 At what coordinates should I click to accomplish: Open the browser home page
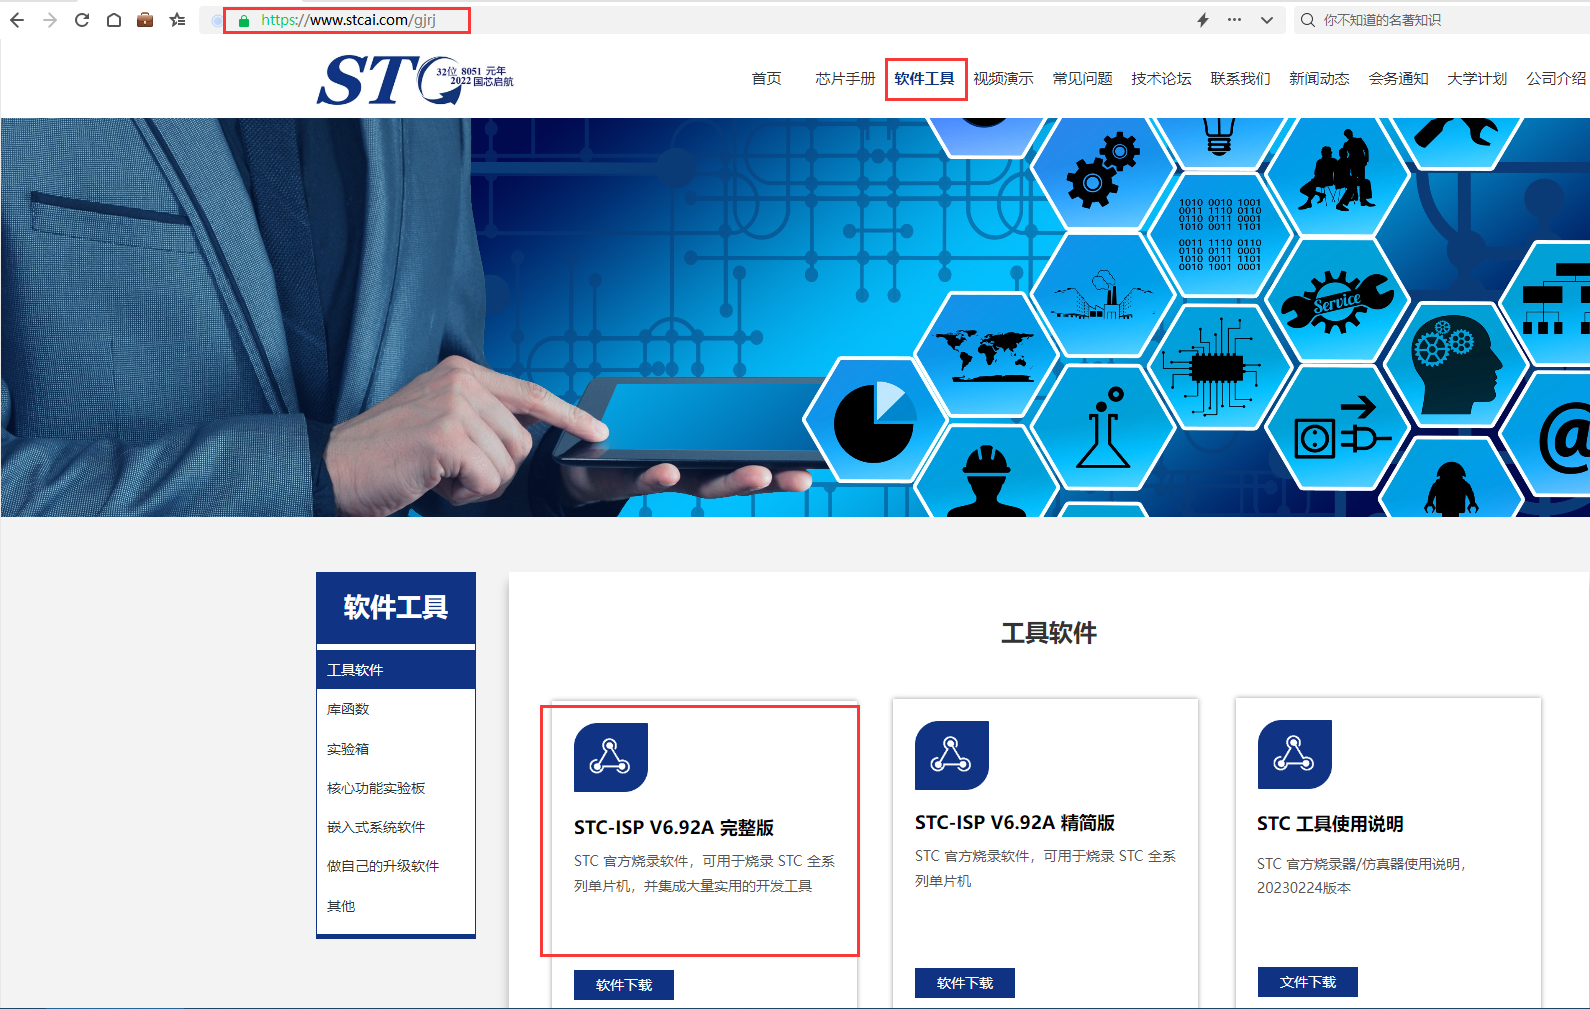[x=114, y=20]
